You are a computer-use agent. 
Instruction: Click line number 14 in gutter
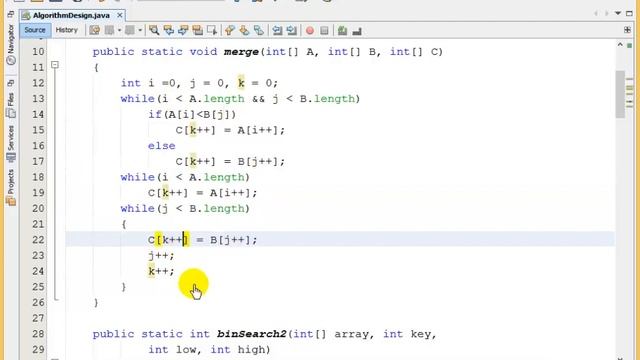(x=38, y=114)
